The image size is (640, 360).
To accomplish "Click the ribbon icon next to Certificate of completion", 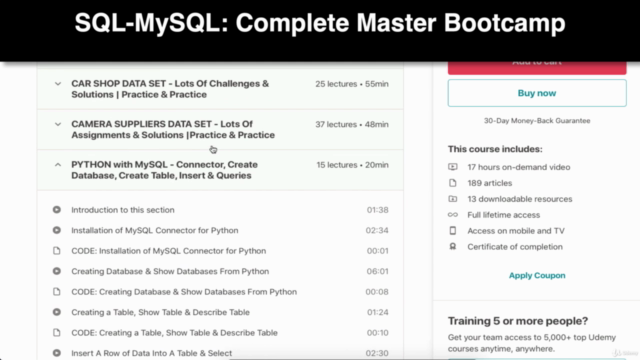I will point(453,247).
